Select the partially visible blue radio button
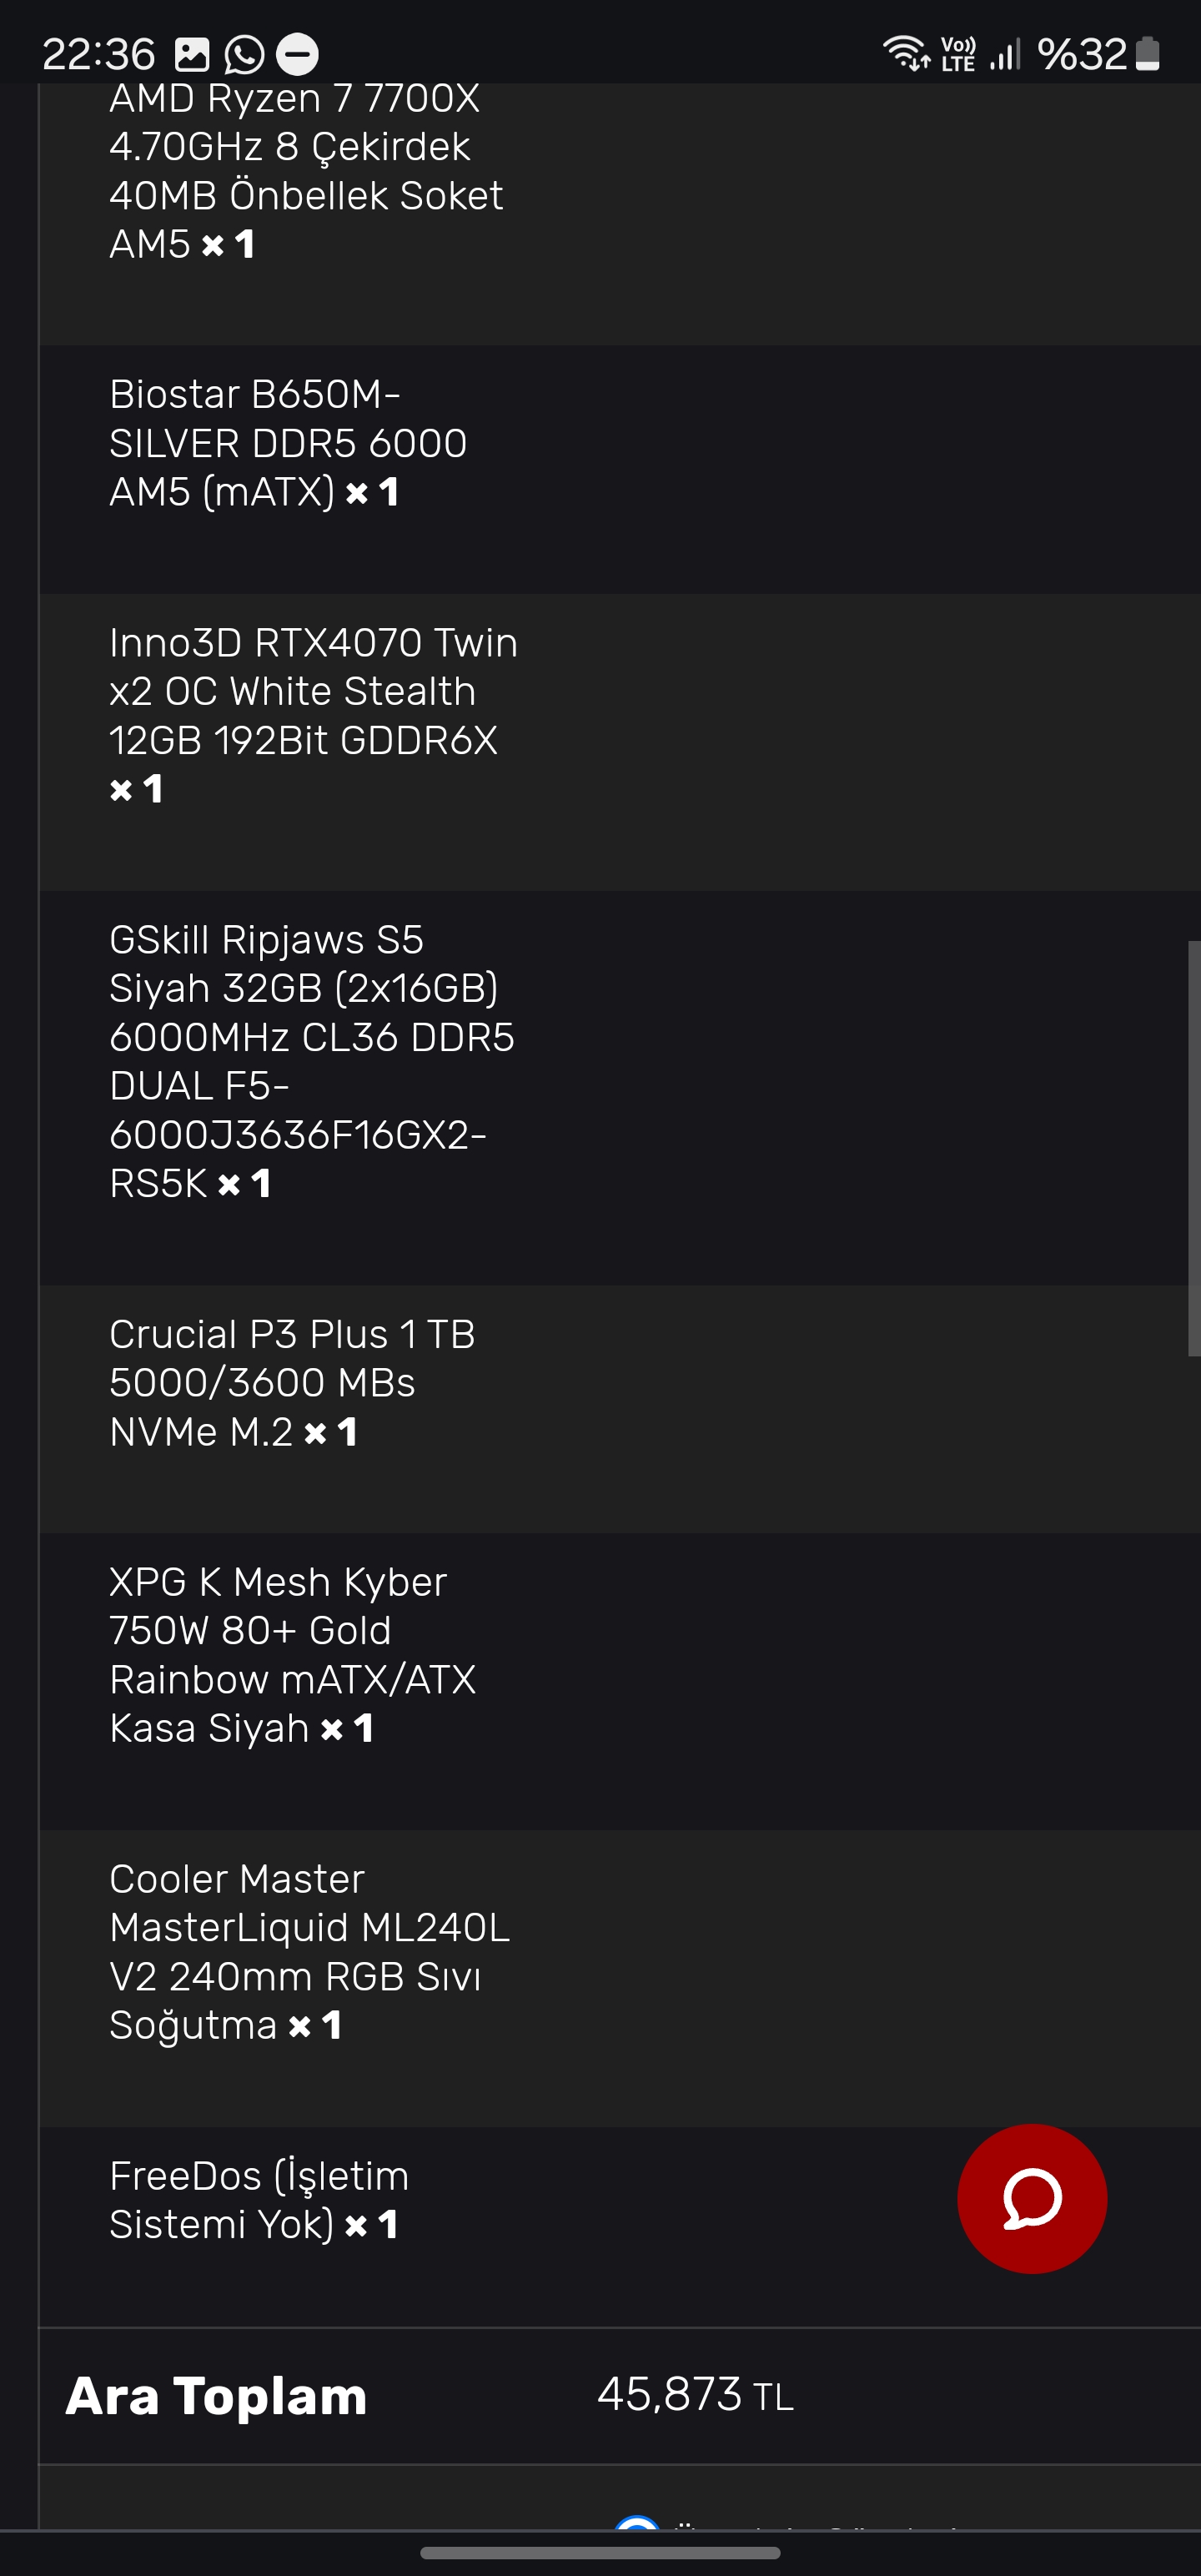Viewport: 1201px width, 2576px height. (x=637, y=2521)
